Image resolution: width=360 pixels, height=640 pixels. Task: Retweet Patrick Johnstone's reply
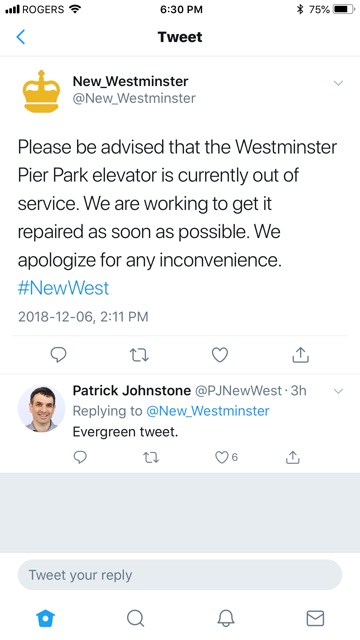[151, 458]
